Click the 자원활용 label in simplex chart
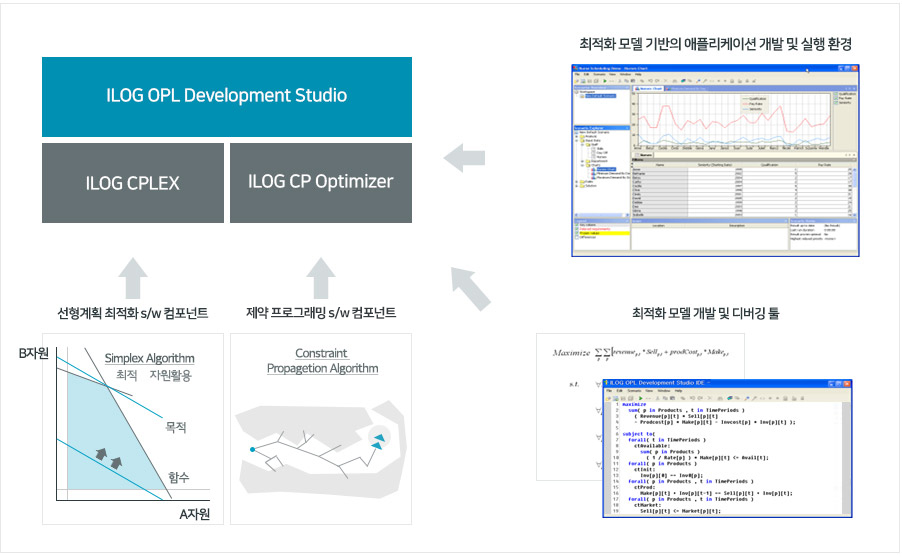 (171, 376)
